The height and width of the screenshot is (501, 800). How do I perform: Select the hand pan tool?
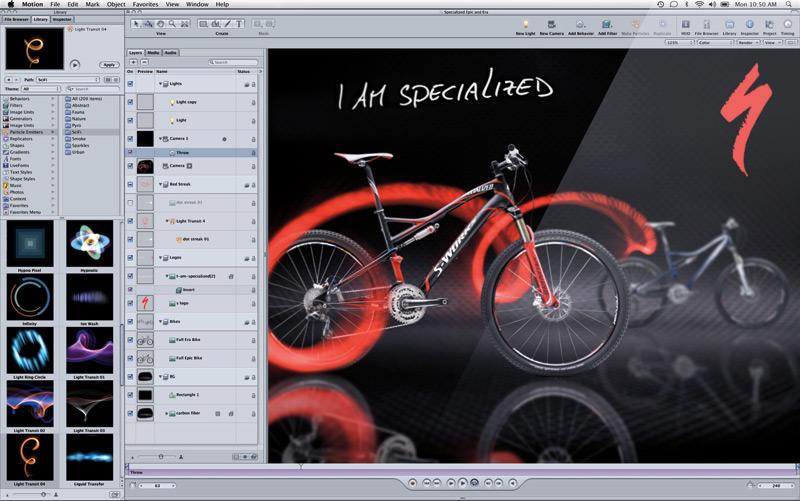160,23
